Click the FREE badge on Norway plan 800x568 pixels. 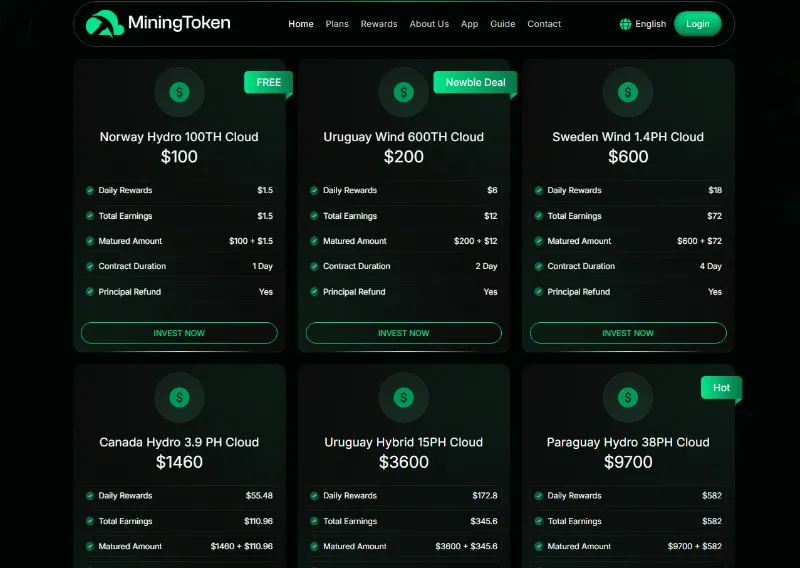[268, 82]
